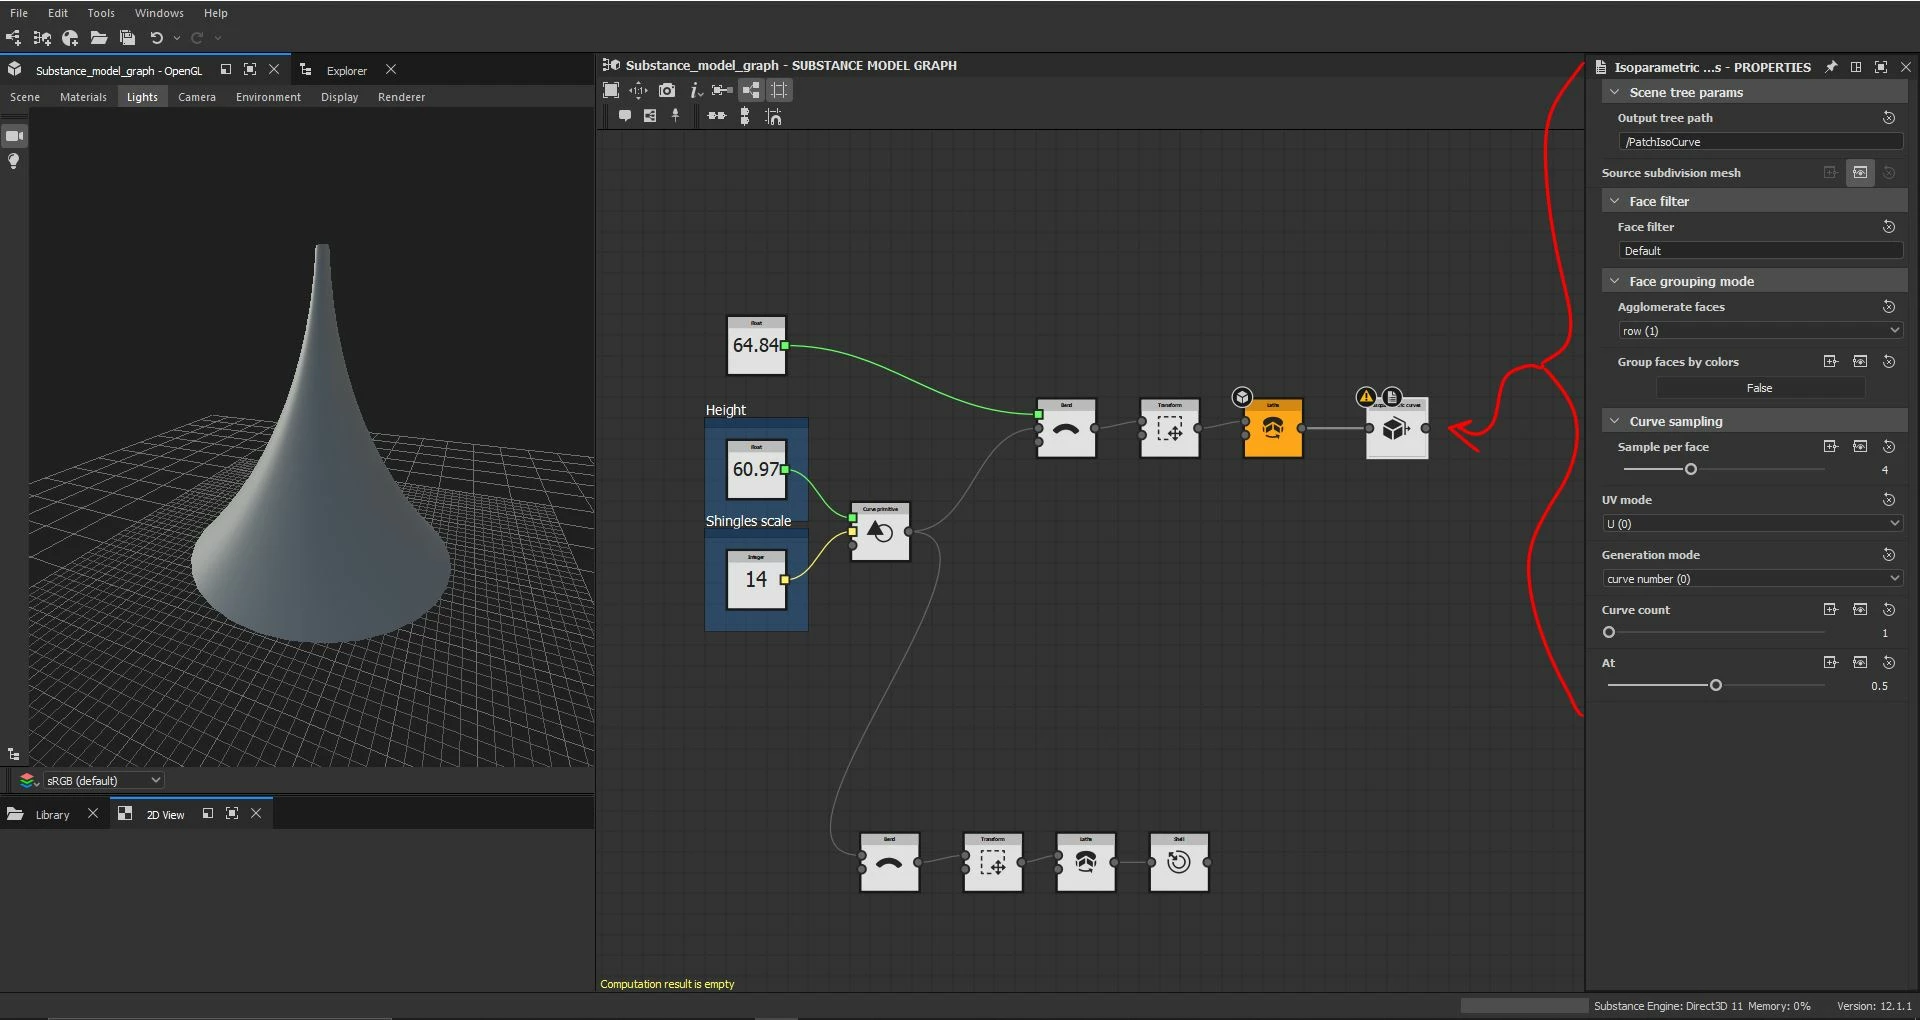Screen dimensions: 1920x1020
Task: Toggle the highlighted node alignment grid icon
Action: (779, 90)
